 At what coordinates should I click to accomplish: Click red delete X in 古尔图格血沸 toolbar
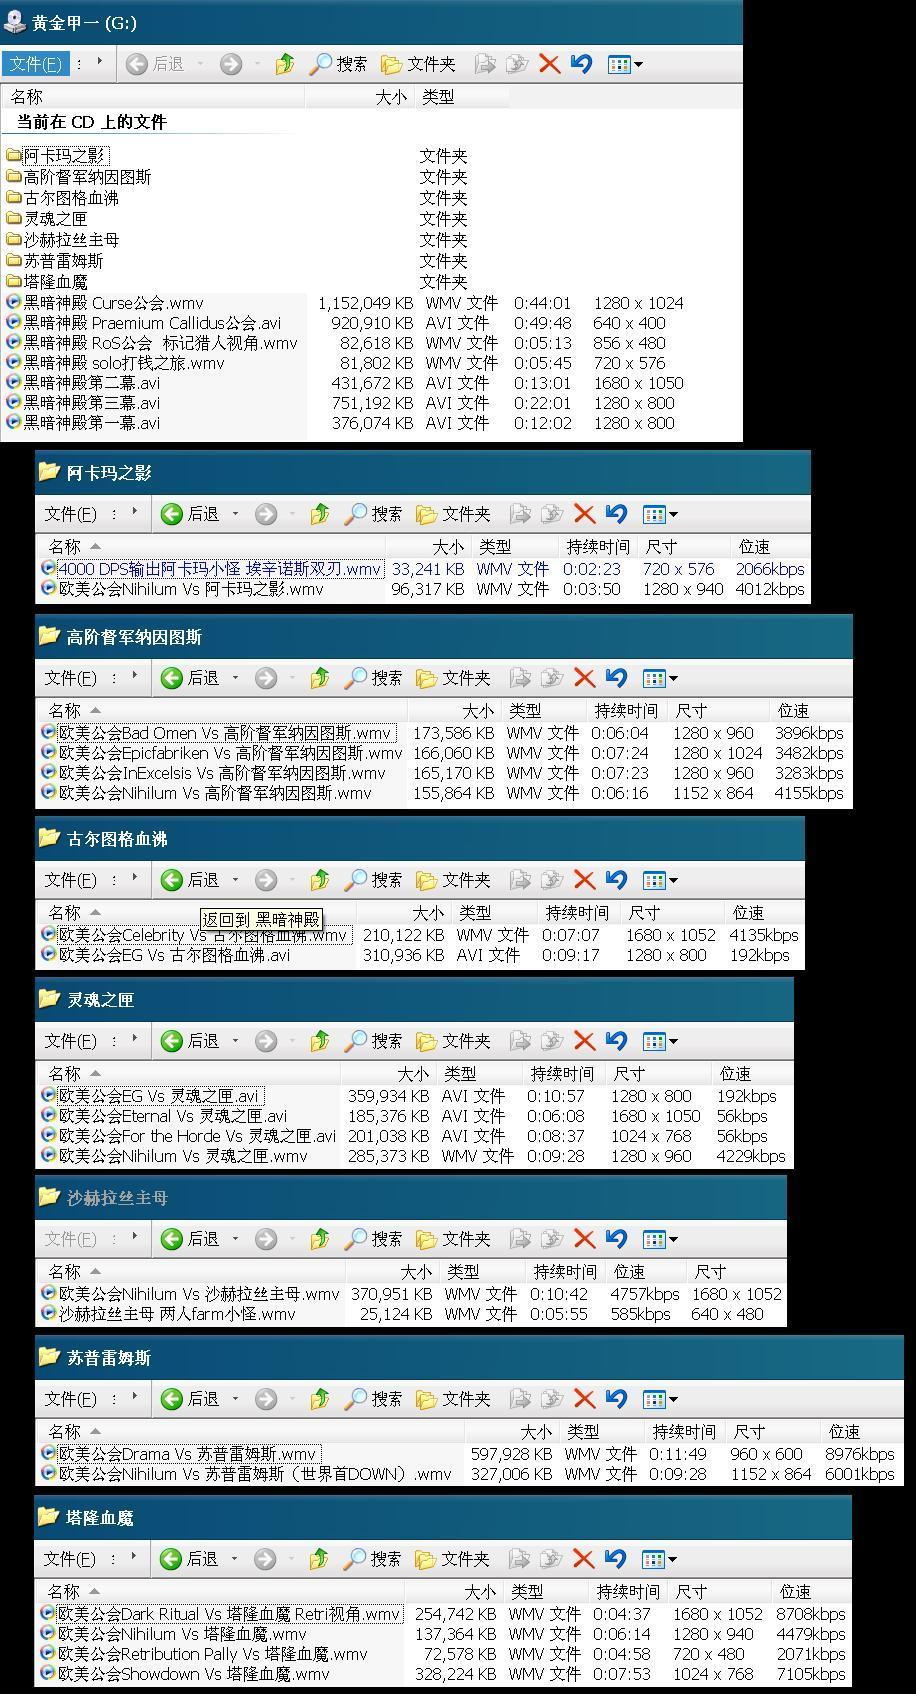coord(584,880)
